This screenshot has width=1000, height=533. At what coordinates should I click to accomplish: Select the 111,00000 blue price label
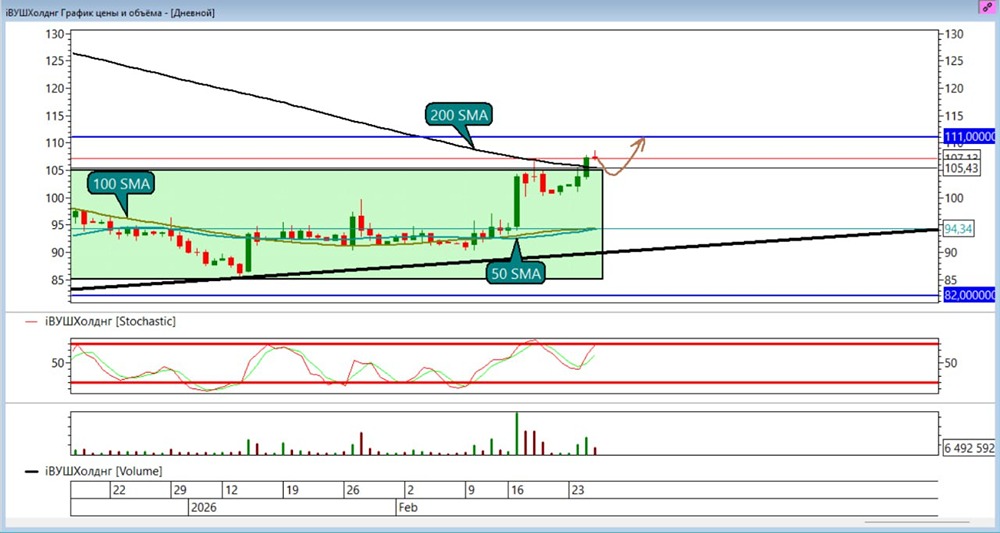click(969, 136)
